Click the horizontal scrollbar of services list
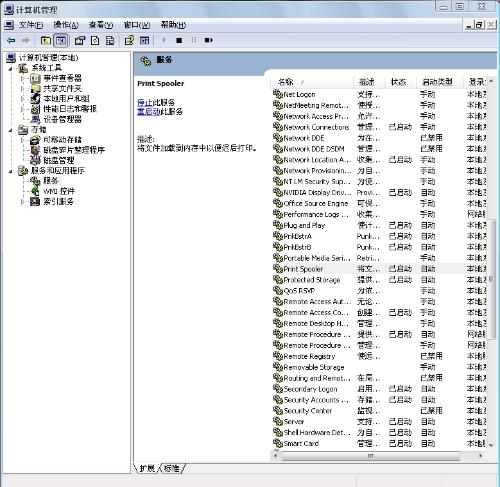 370,456
